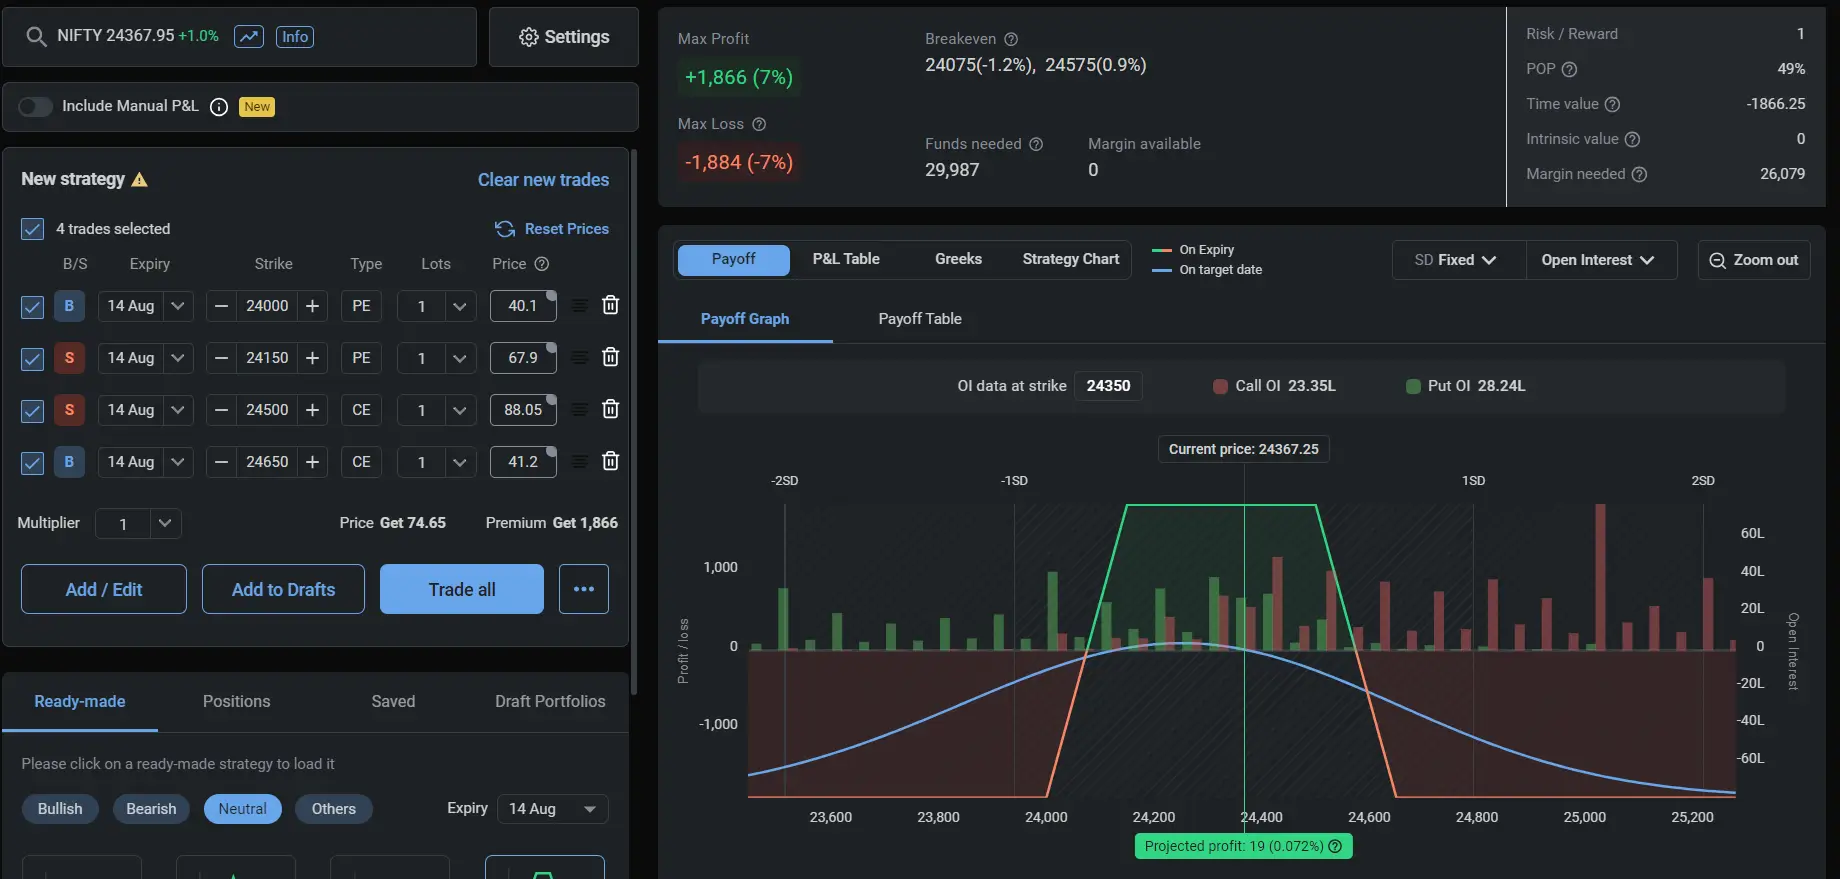Click PE type button on the 24000 row
The height and width of the screenshot is (879, 1840).
(361, 306)
